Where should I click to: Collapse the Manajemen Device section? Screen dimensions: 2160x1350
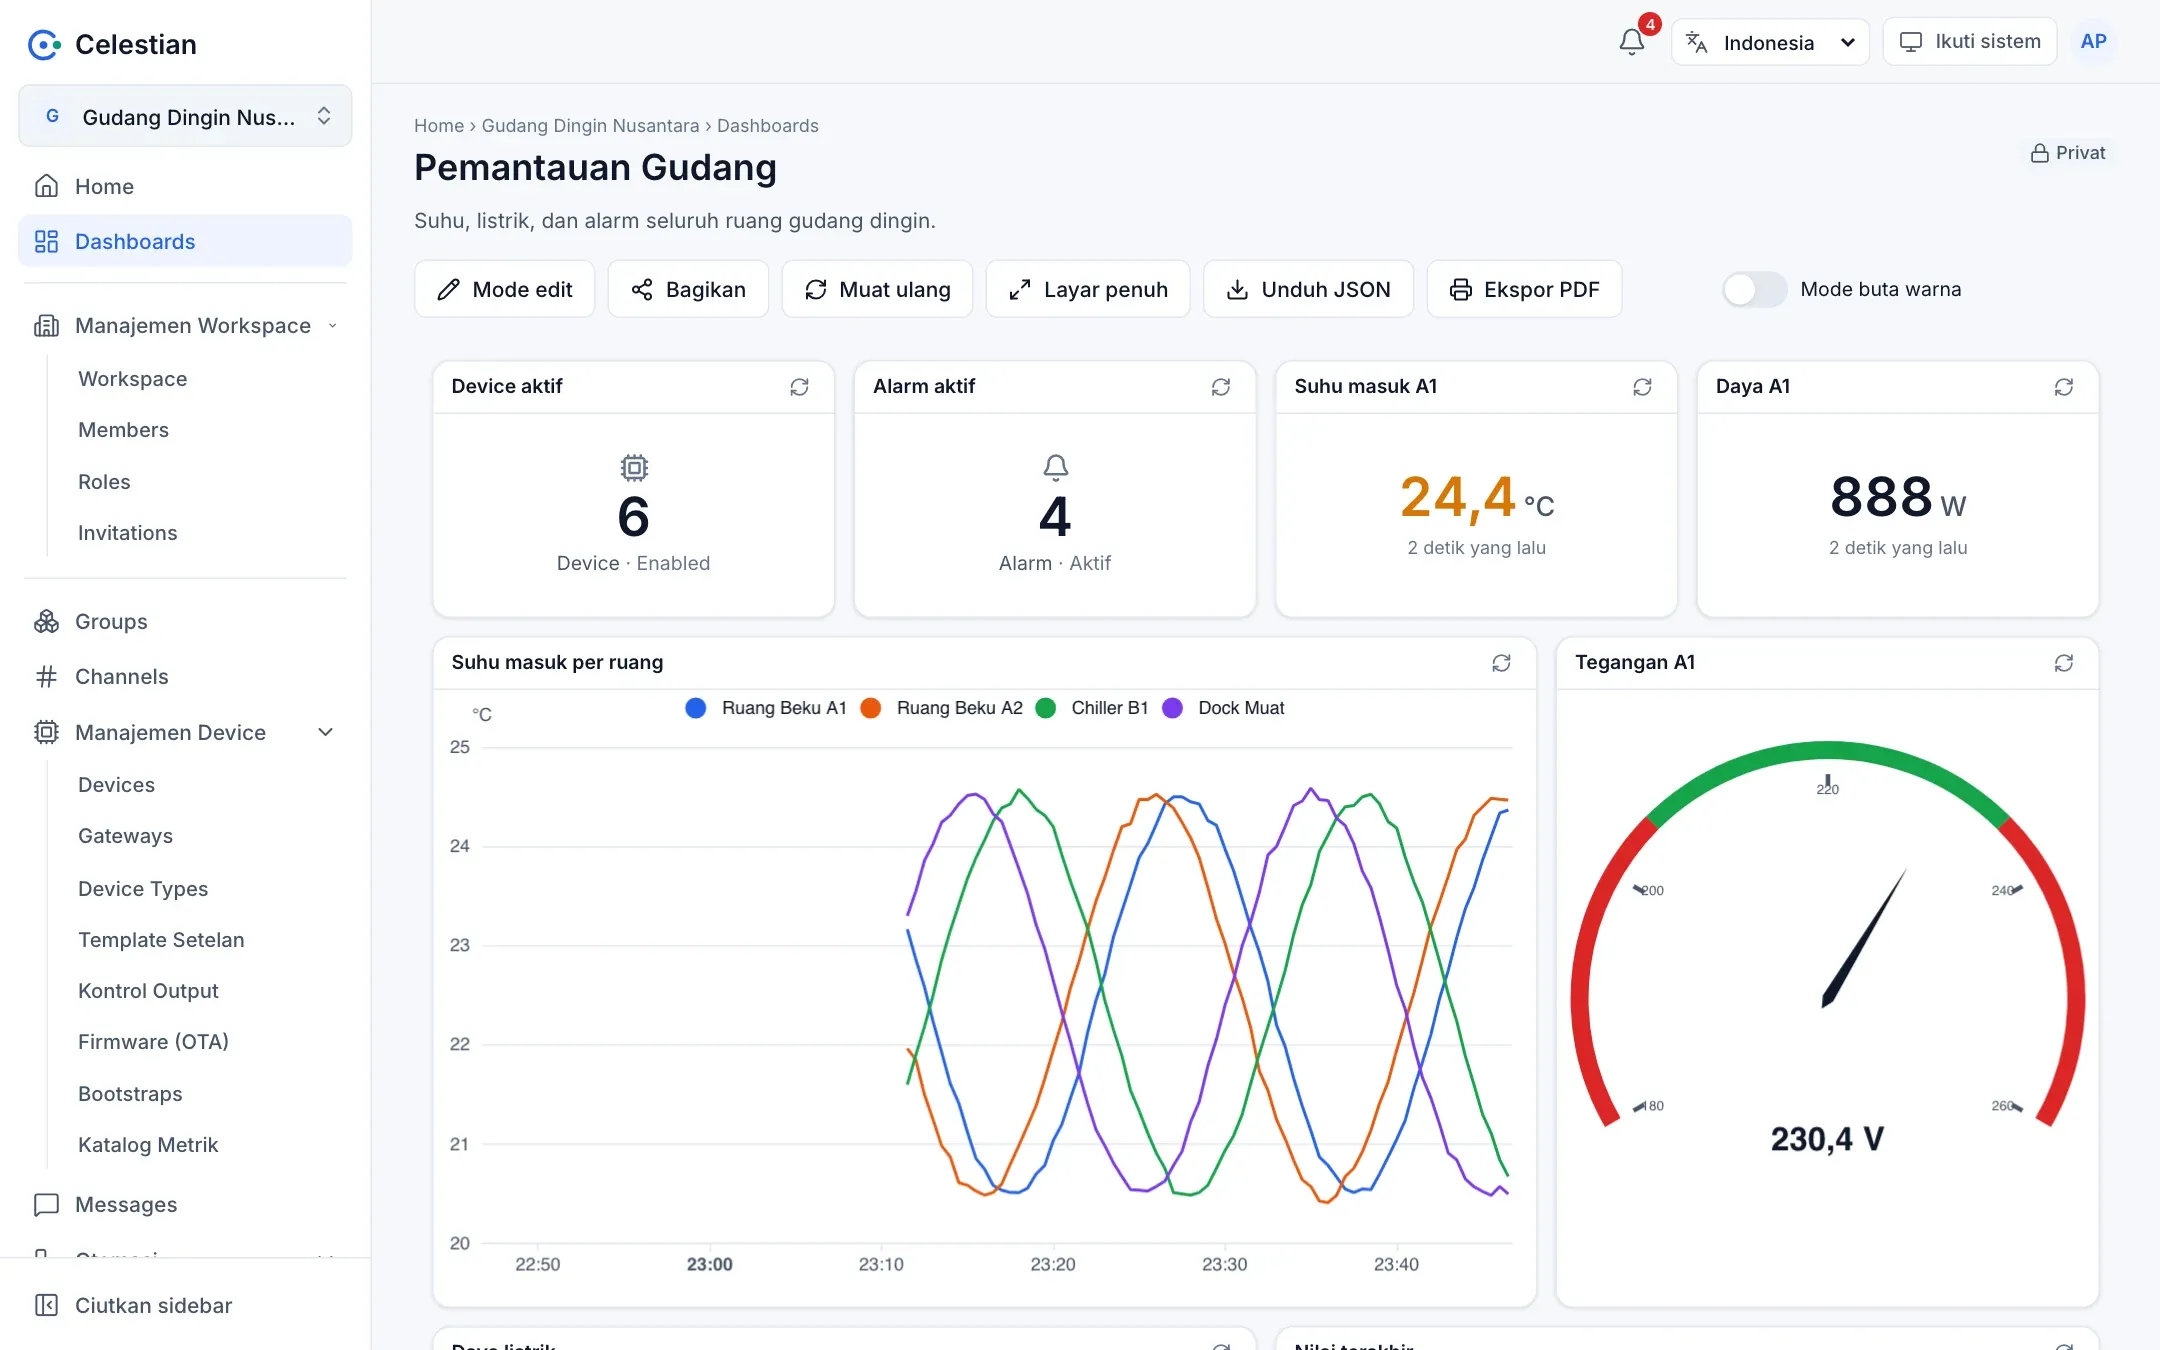point(185,733)
